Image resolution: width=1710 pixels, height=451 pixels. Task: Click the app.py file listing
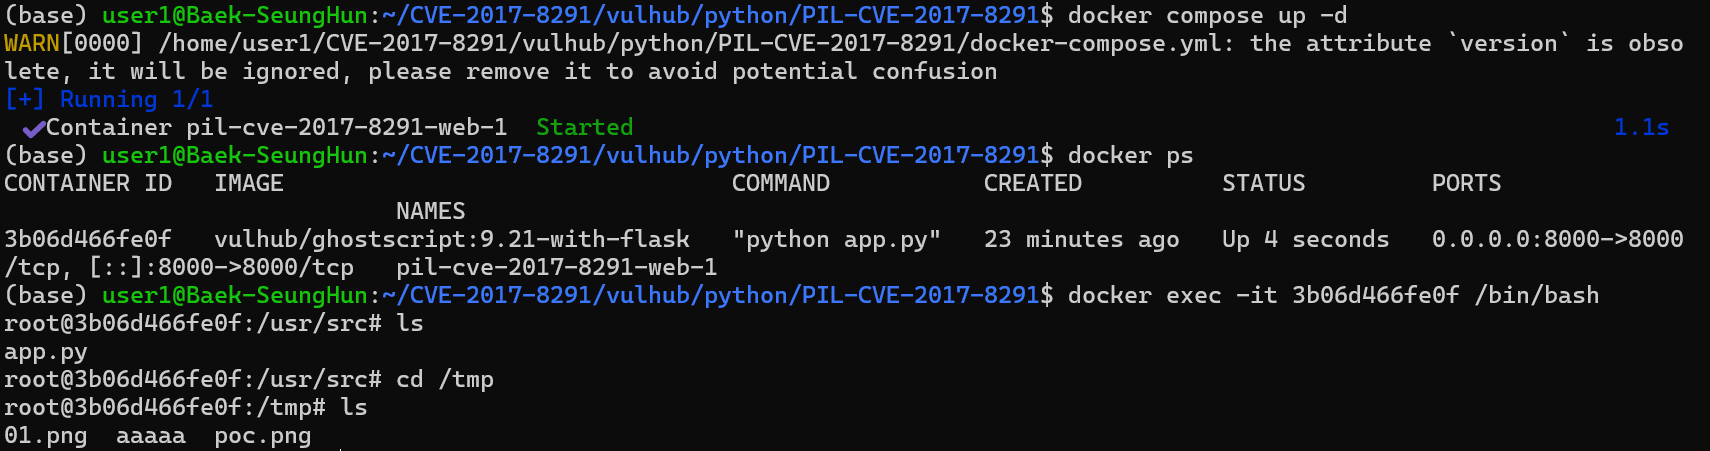pos(46,353)
